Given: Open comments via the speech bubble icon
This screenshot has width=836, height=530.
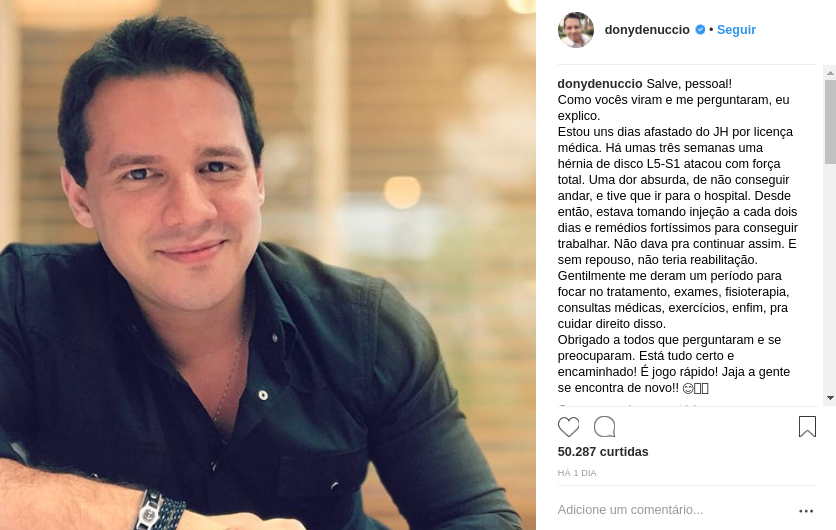Looking at the screenshot, I should 605,427.
